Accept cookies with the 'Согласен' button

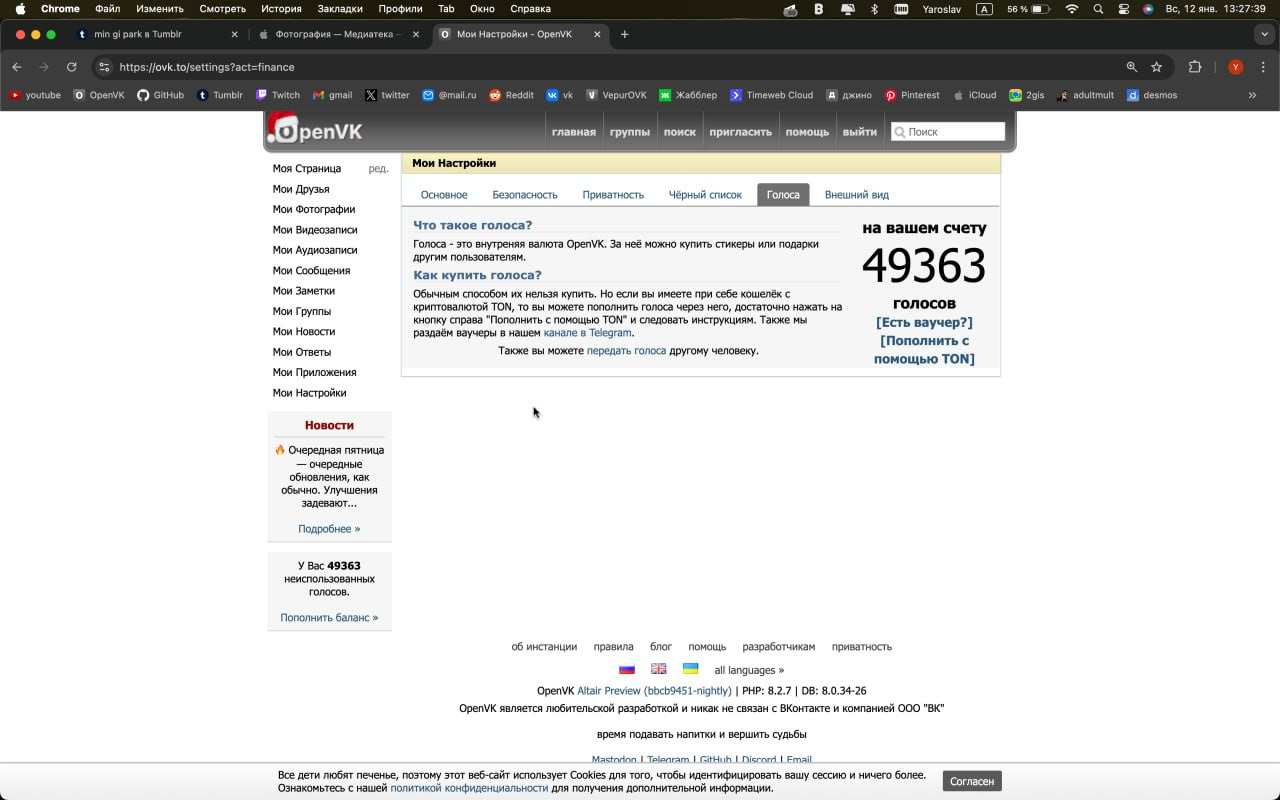click(972, 781)
